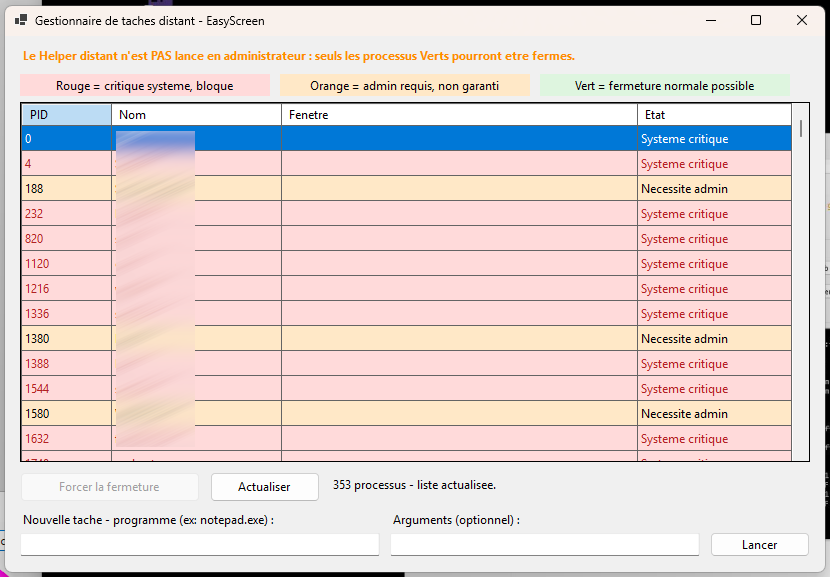Select the row with PID 232
Viewport: 830px width, 577px height.
(407, 213)
